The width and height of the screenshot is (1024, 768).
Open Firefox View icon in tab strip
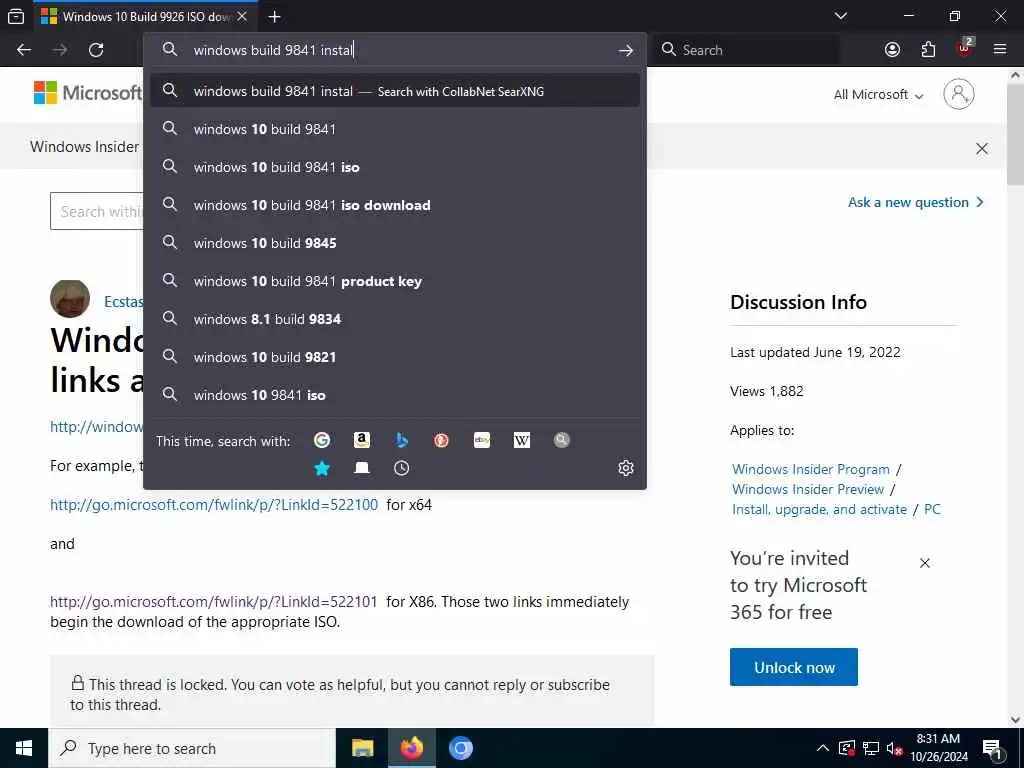point(16,16)
